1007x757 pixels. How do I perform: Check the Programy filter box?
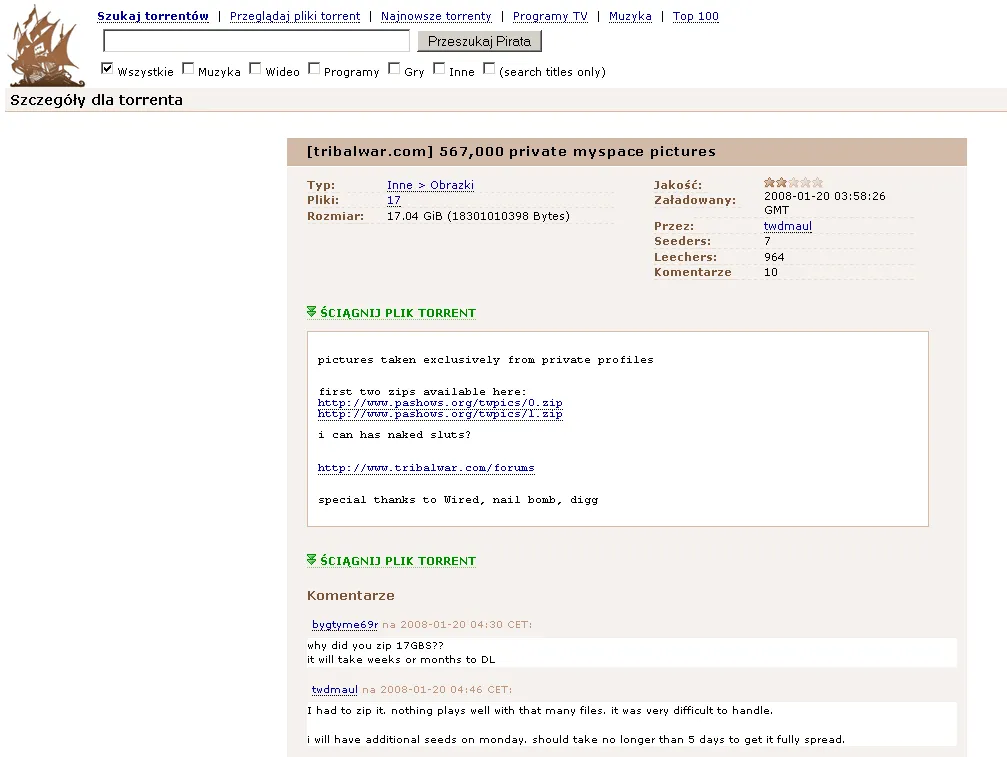pos(314,69)
